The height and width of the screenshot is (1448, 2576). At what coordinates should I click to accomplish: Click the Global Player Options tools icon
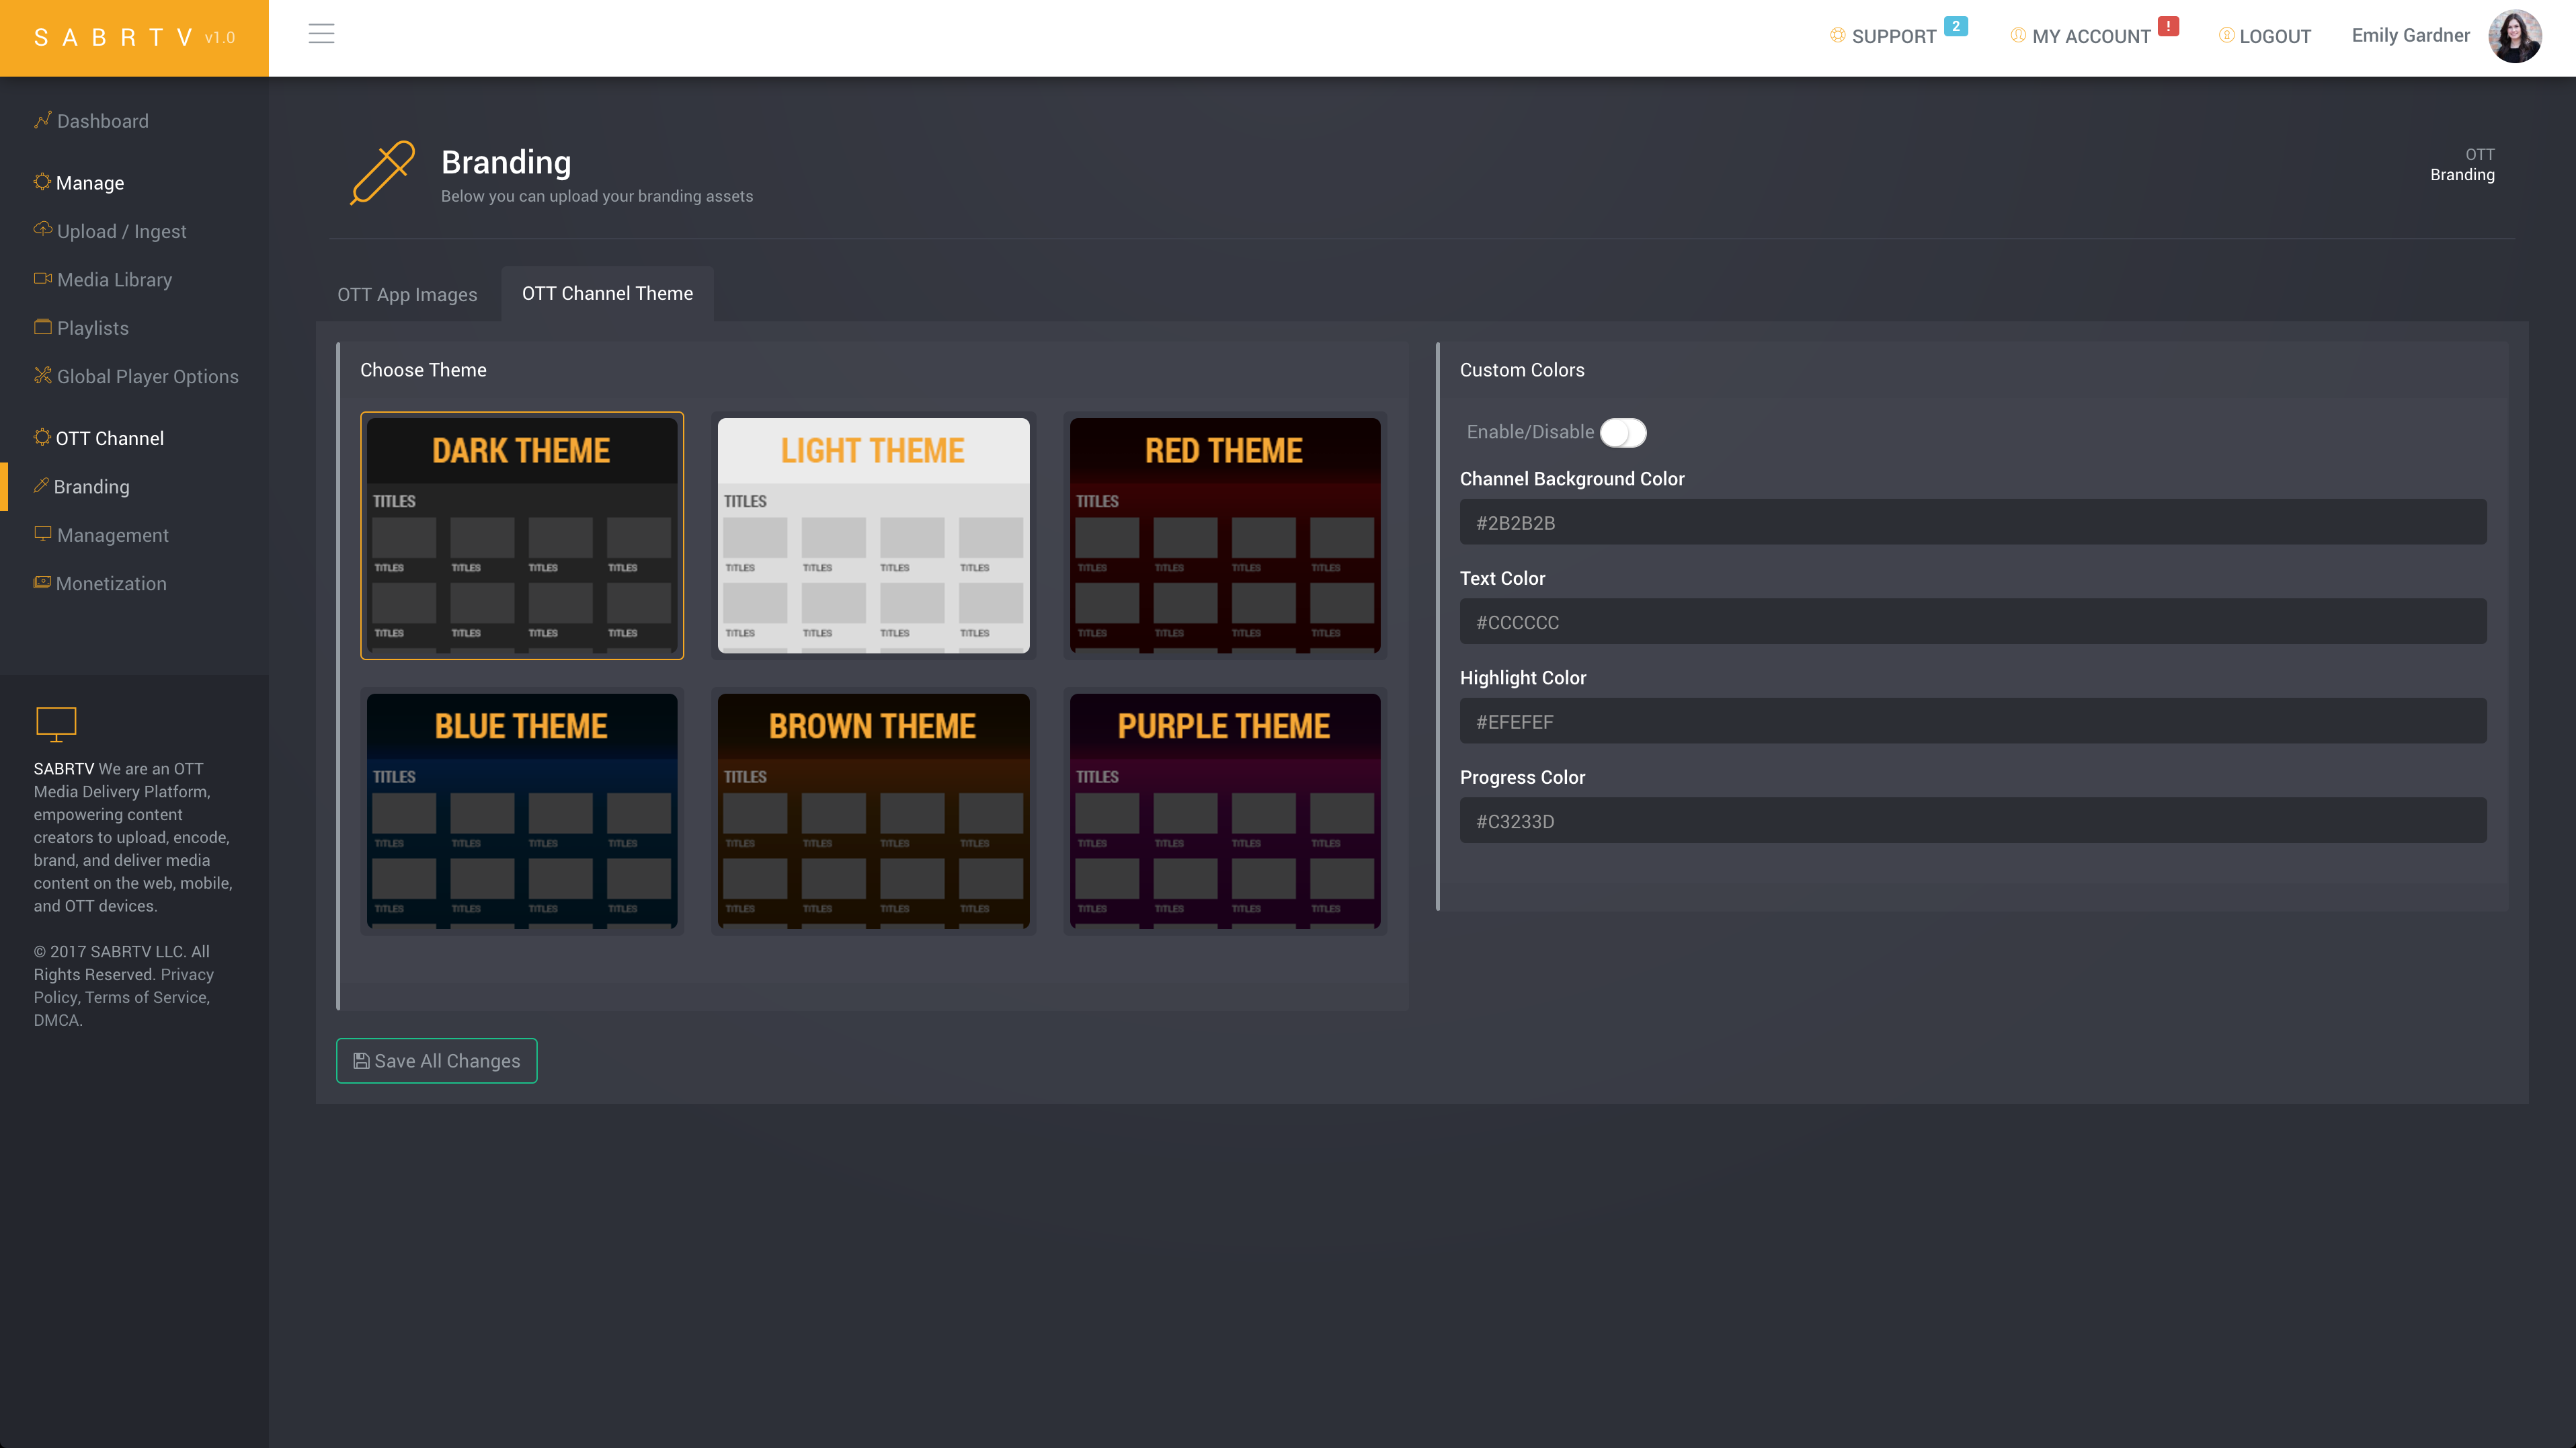[x=42, y=375]
